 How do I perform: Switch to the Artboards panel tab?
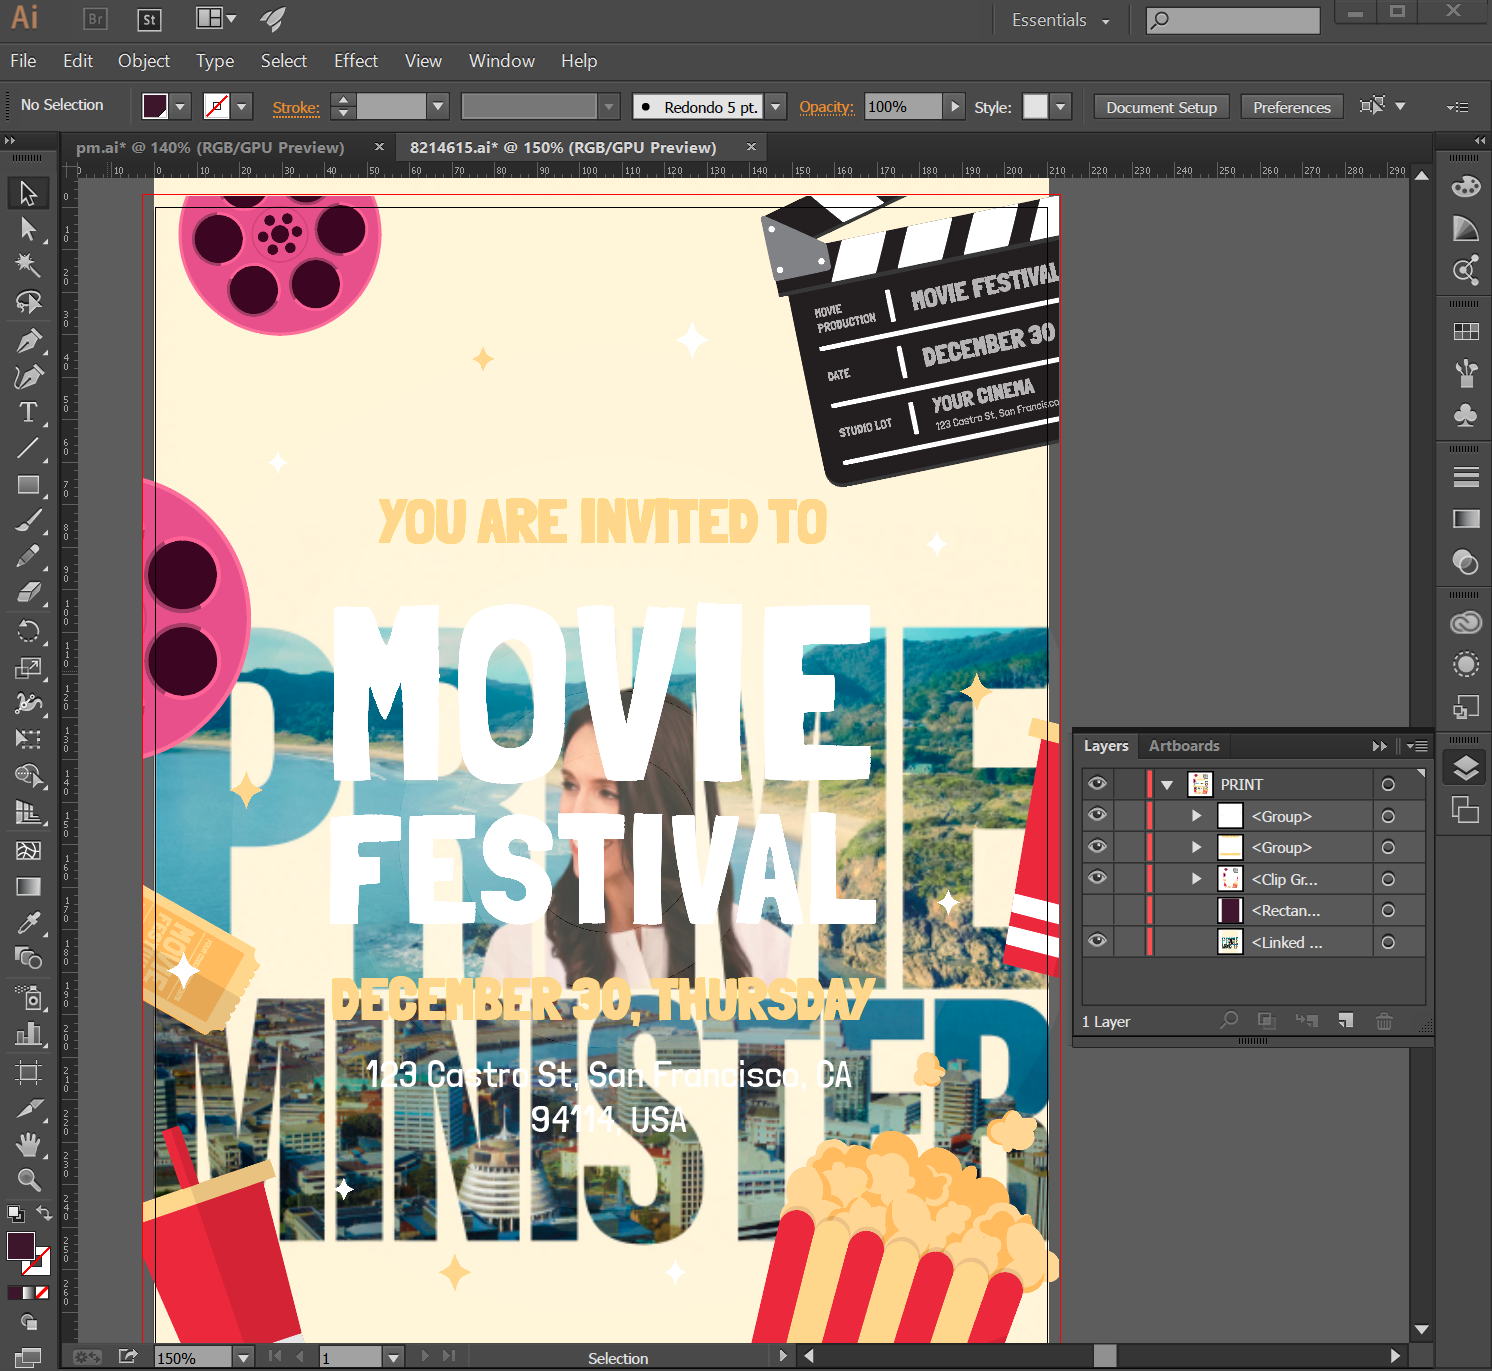pos(1184,746)
